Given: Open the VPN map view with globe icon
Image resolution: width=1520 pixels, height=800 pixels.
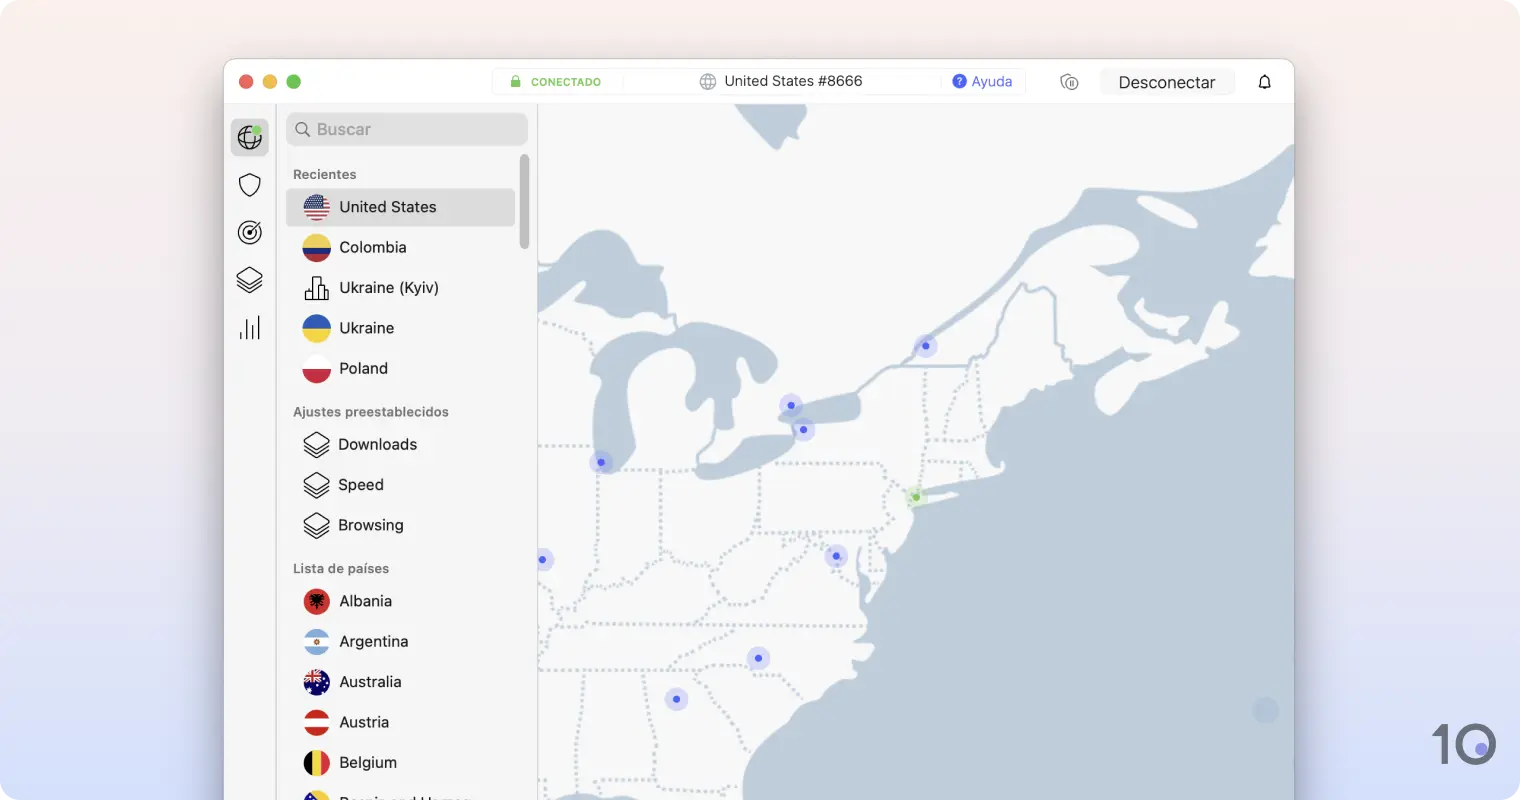Looking at the screenshot, I should click(x=249, y=137).
